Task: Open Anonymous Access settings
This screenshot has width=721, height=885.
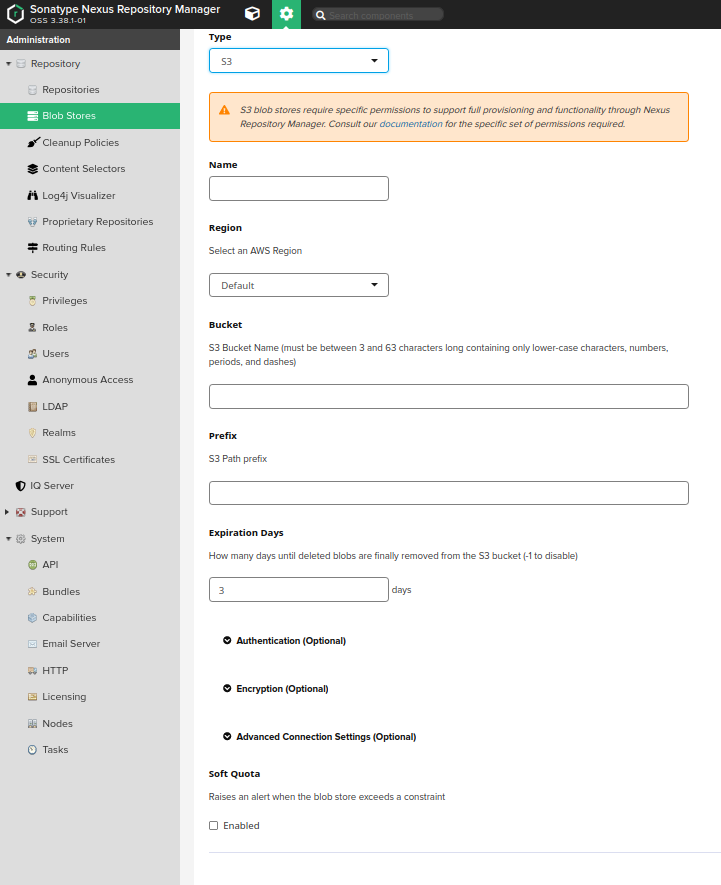Action: coord(90,380)
